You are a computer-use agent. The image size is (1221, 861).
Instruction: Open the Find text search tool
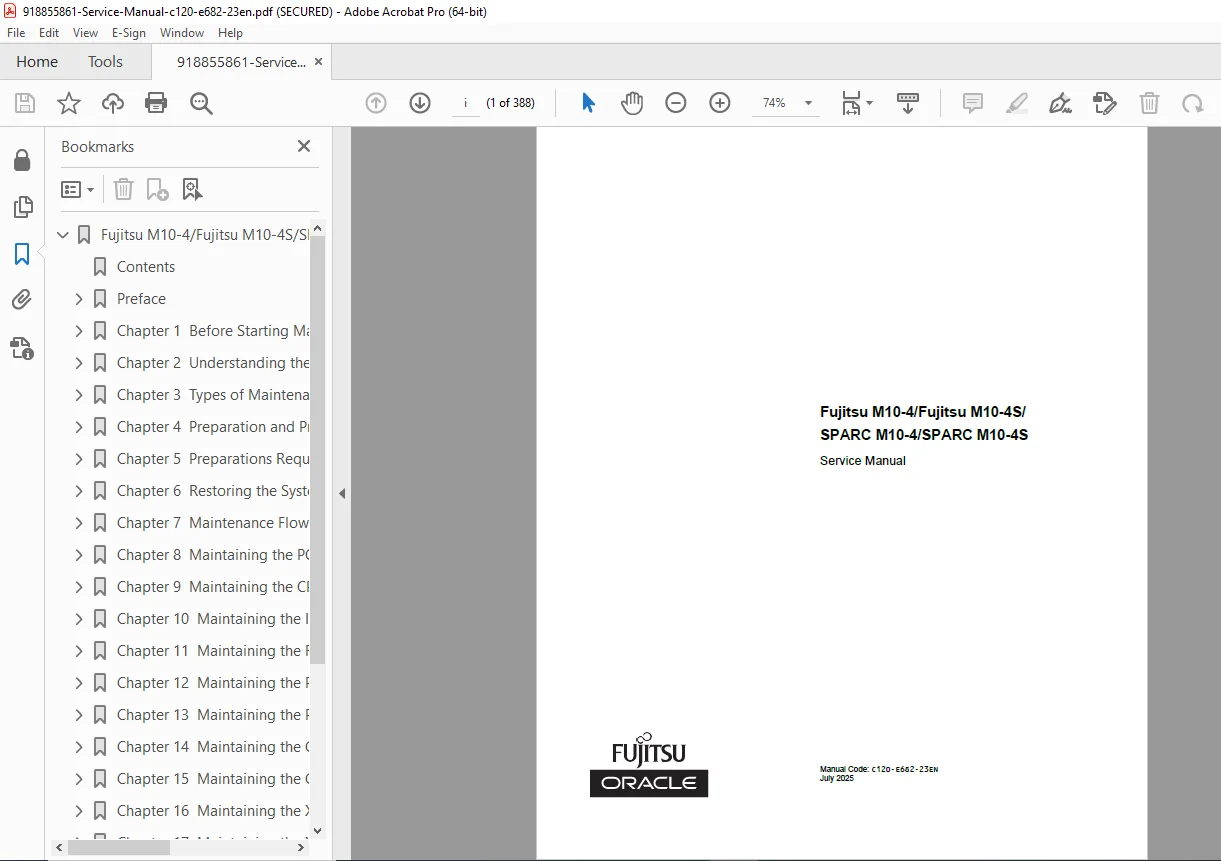coord(201,103)
